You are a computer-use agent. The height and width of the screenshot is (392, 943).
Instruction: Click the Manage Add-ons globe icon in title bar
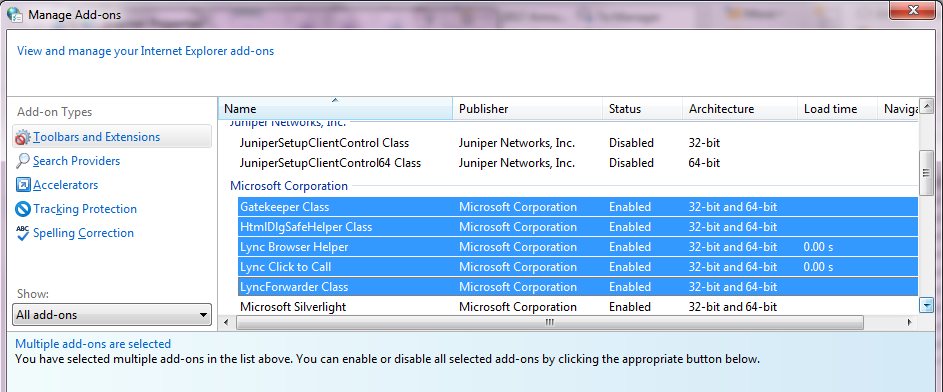14,14
